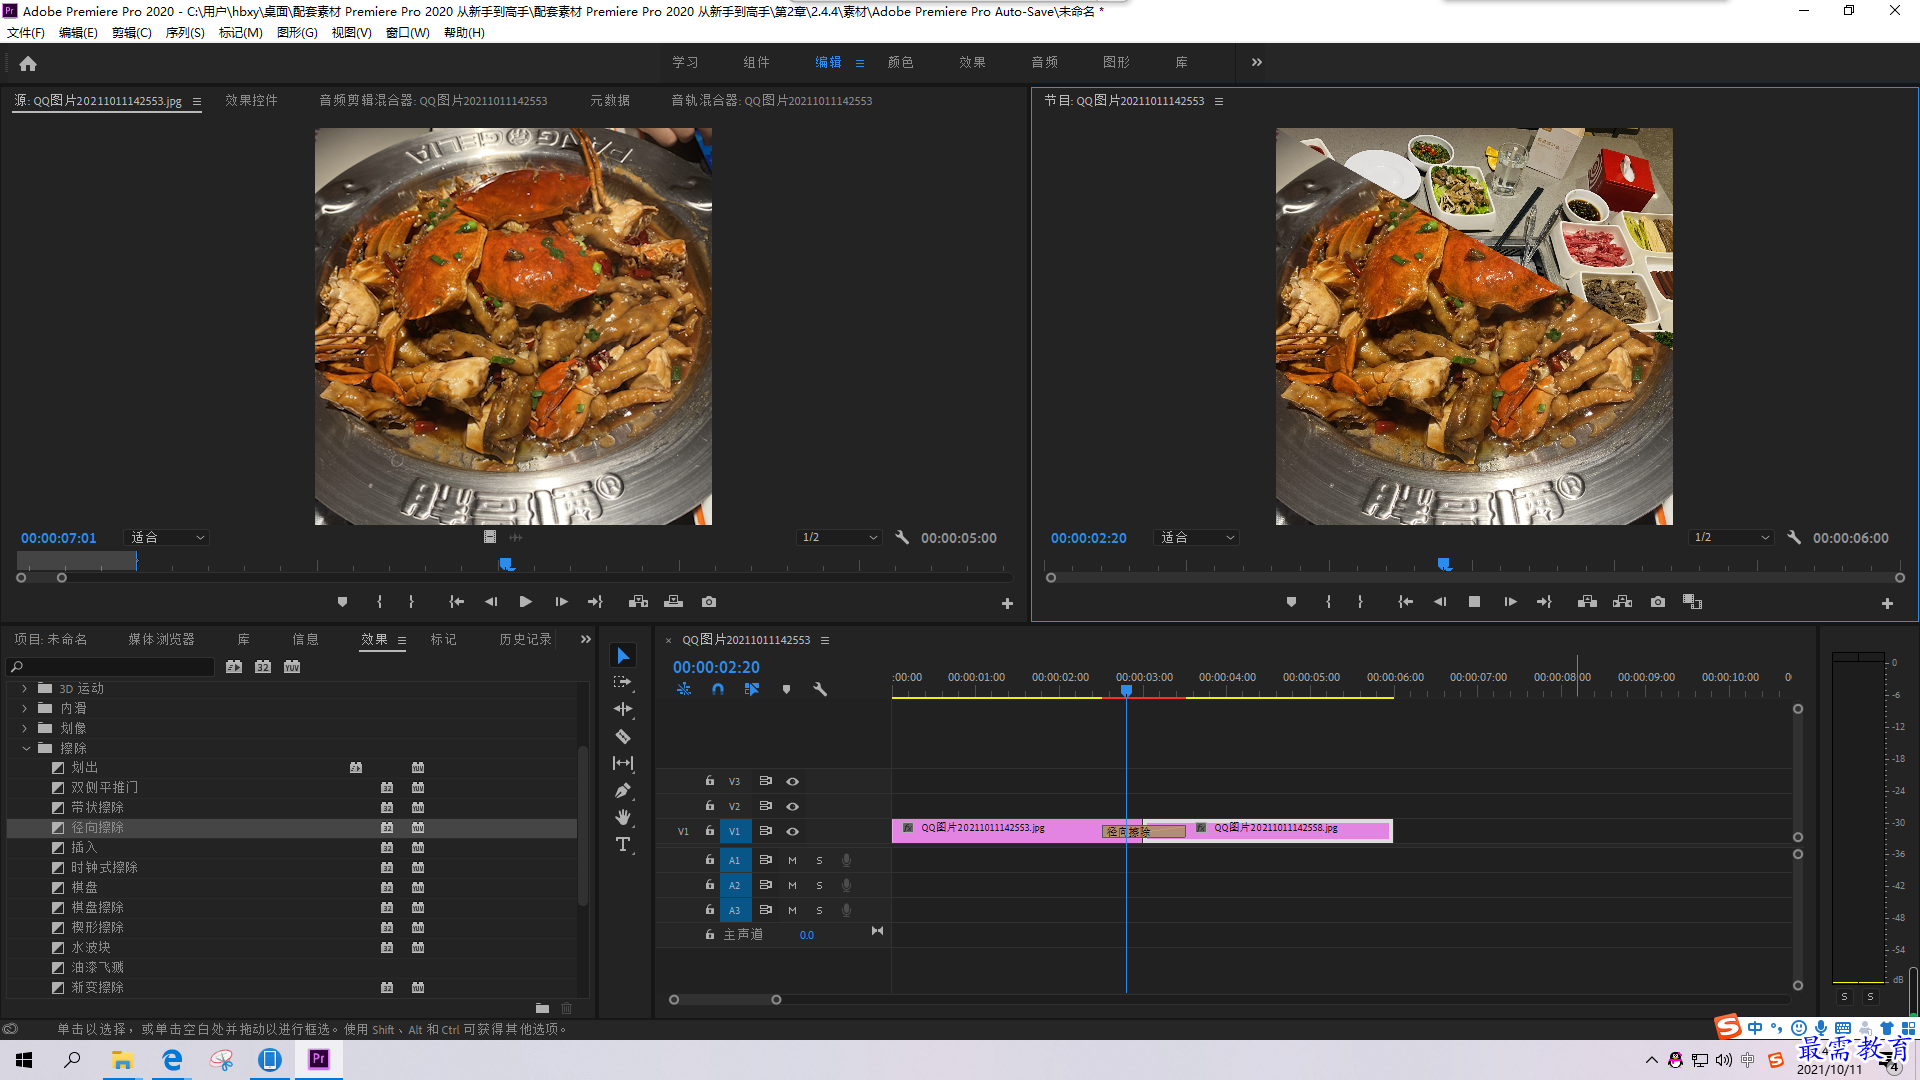Image resolution: width=1920 pixels, height=1080 pixels.
Task: Open source monitor zoom level dropdown
Action: point(166,537)
